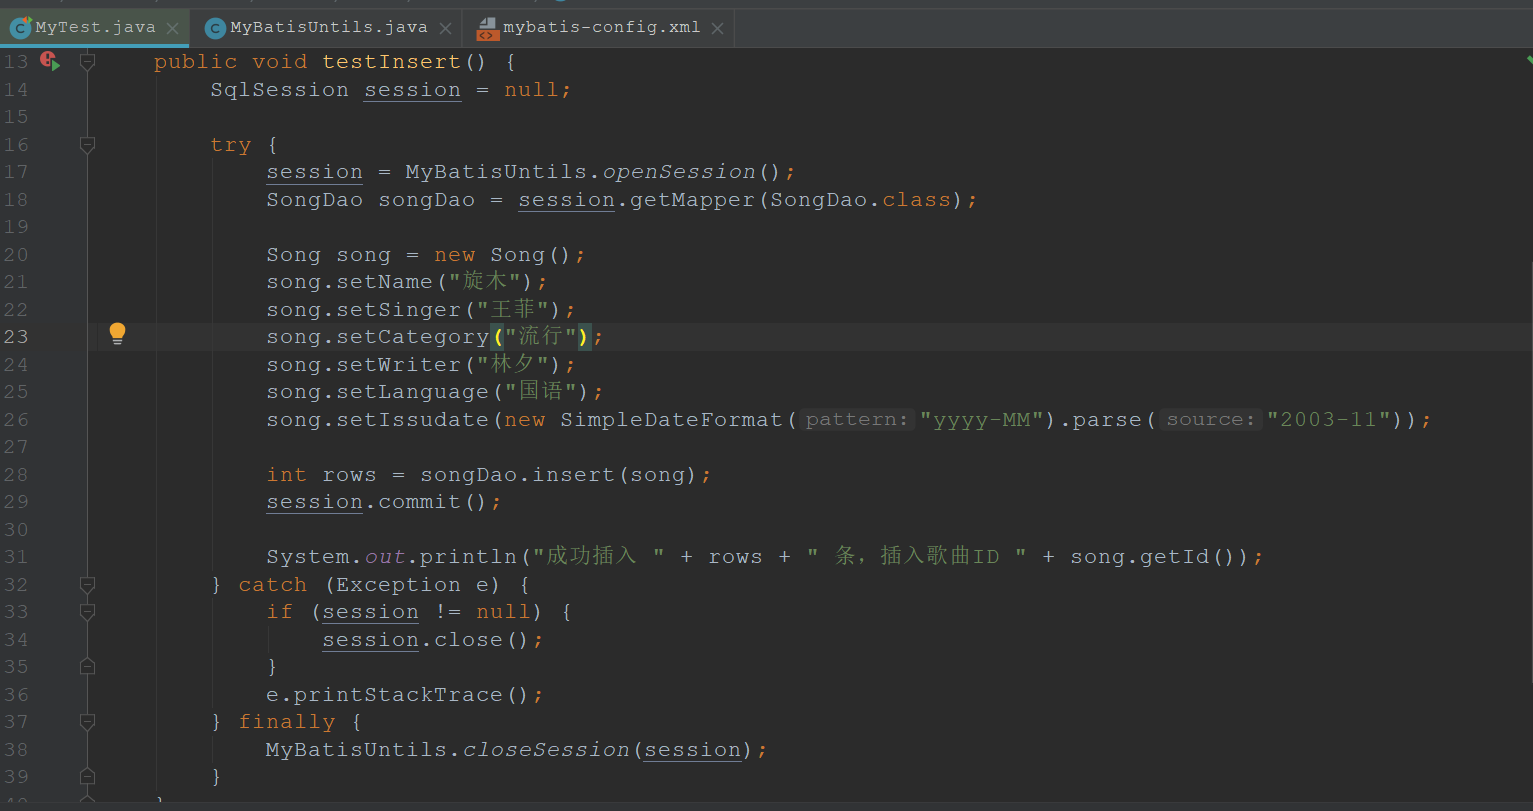Click line number 23 in the gutter
The width and height of the screenshot is (1533, 811).
point(16,337)
